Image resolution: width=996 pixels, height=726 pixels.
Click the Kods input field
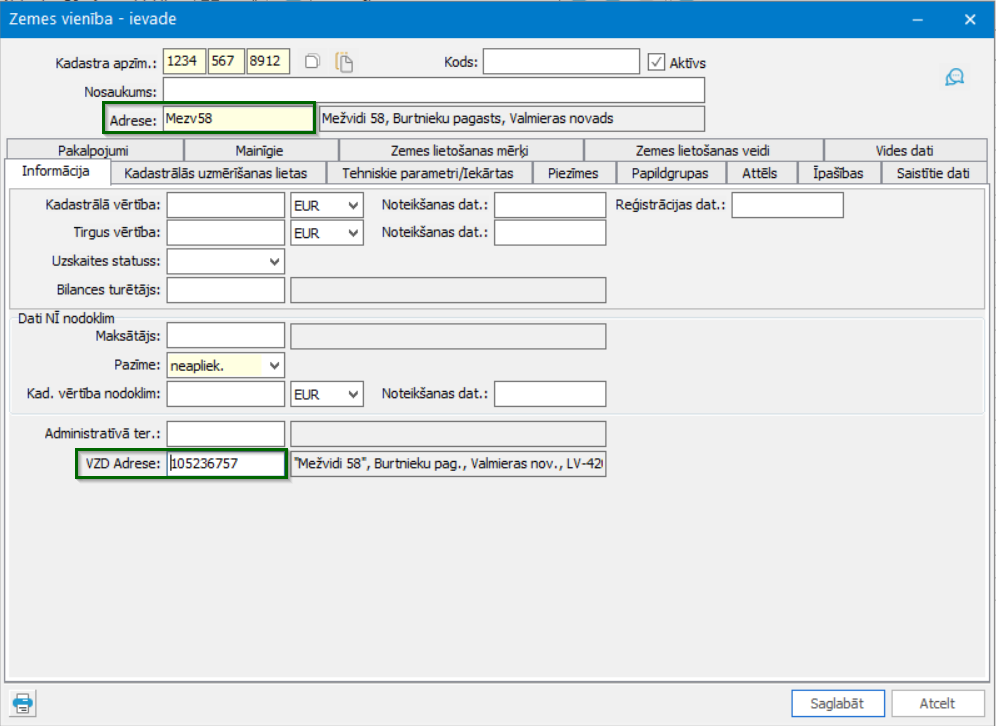(561, 62)
